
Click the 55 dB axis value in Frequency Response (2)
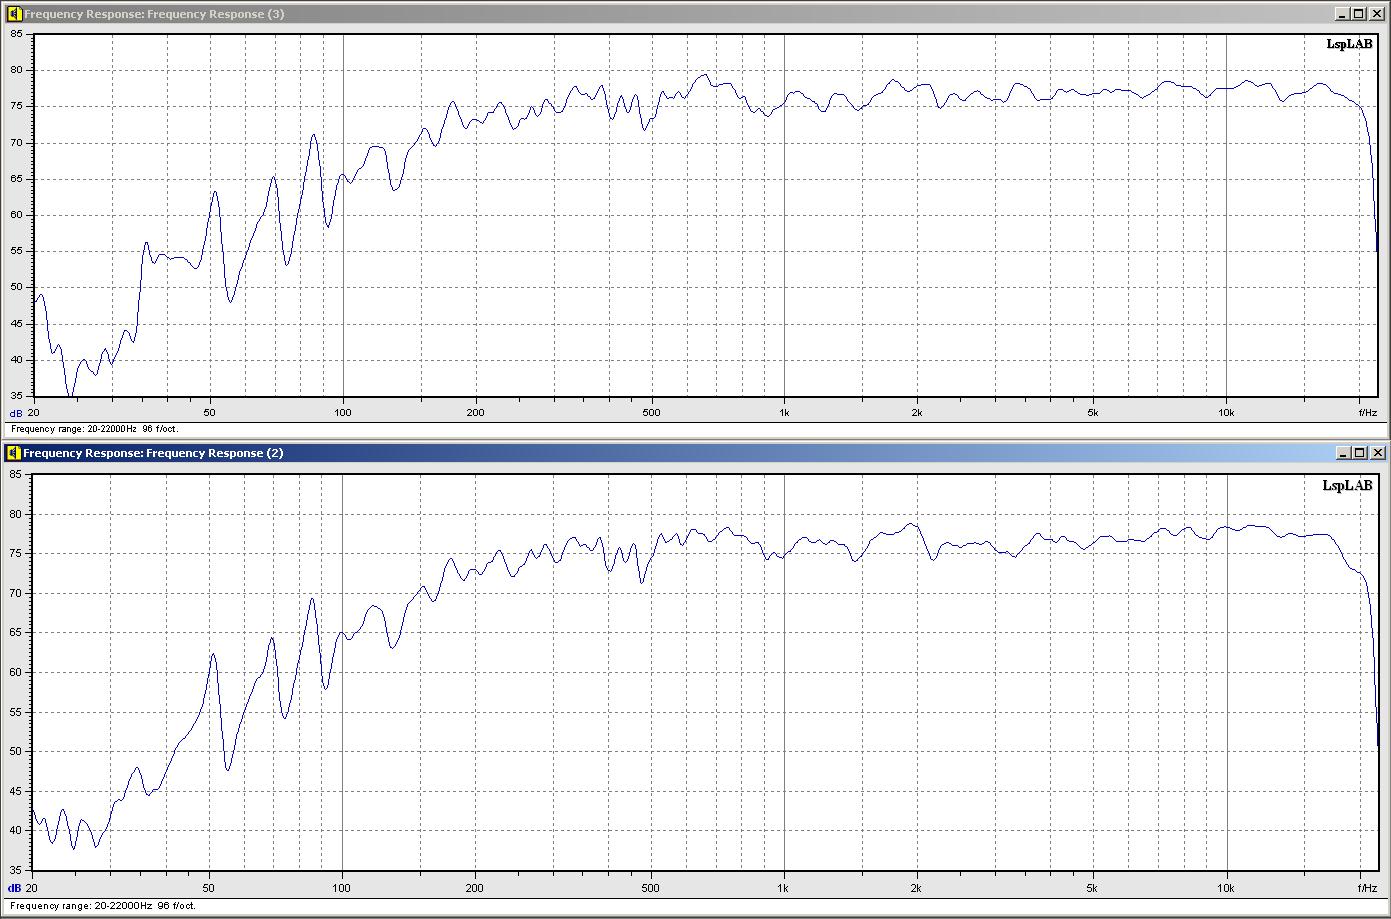point(16,711)
